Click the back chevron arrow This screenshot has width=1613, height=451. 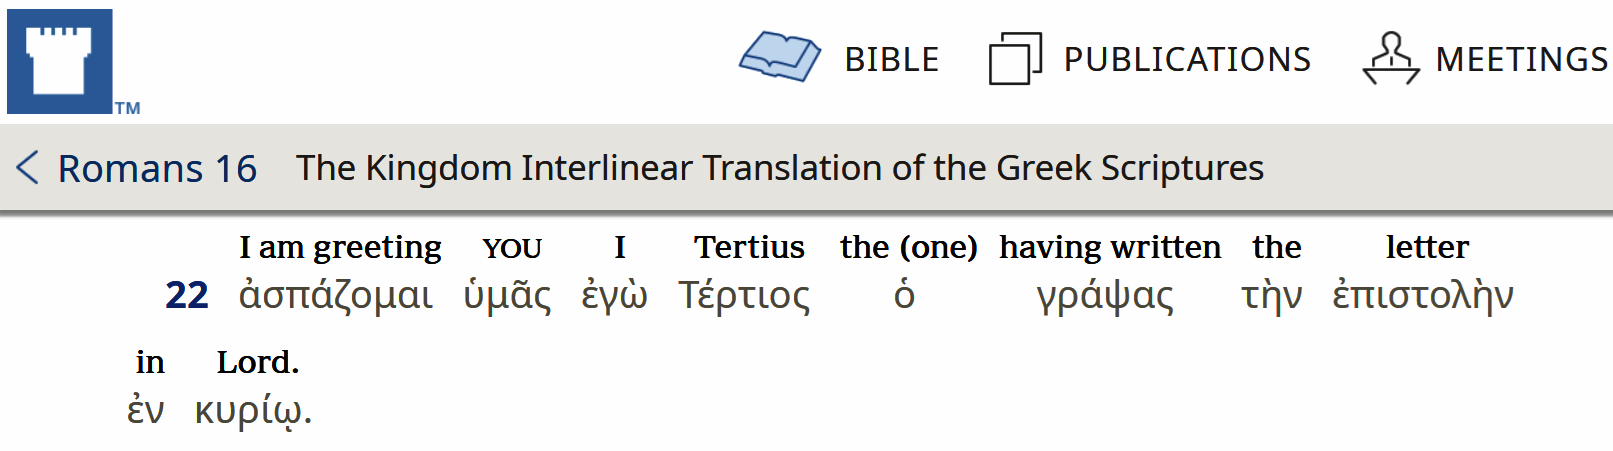pyautogui.click(x=27, y=168)
